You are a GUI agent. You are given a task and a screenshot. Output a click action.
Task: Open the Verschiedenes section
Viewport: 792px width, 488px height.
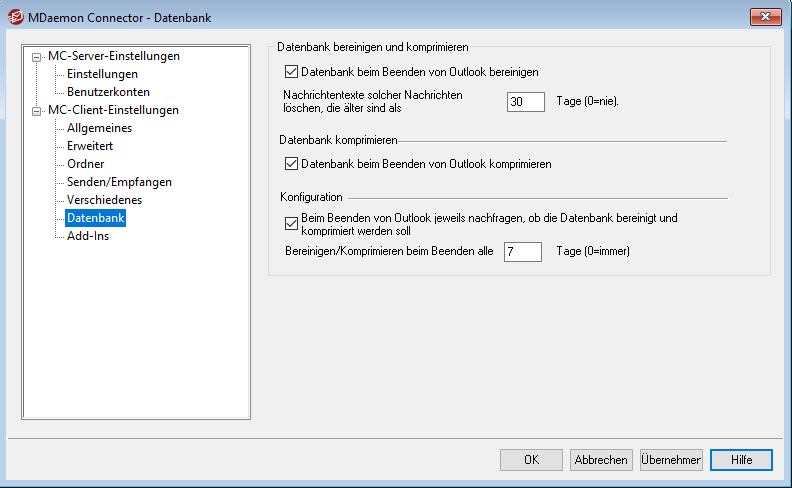coord(104,200)
